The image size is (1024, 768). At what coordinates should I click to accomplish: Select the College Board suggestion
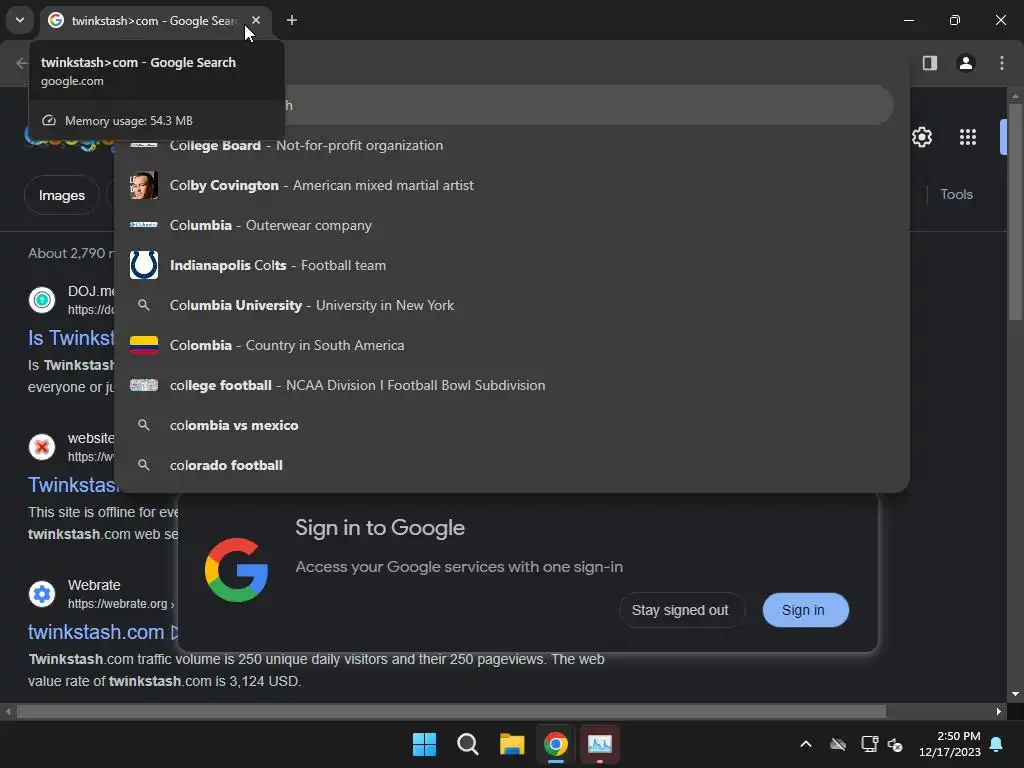(511, 145)
